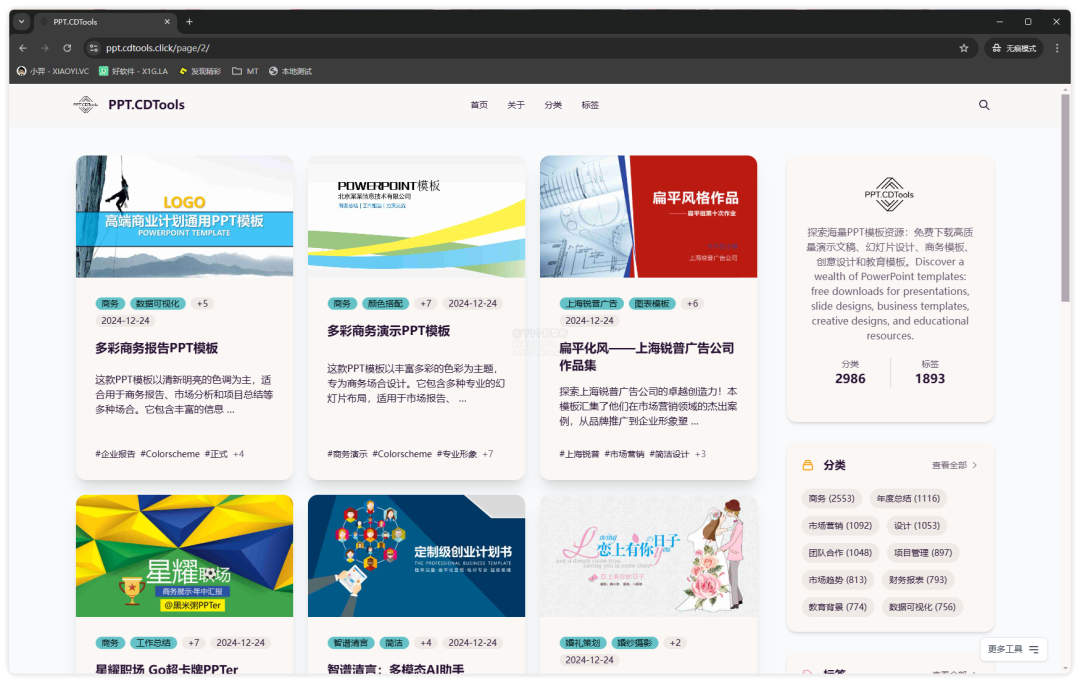This screenshot has width=1080, height=683.
Task: Open the 恋上有你的日子 wedding thumbnail
Action: pos(648,556)
